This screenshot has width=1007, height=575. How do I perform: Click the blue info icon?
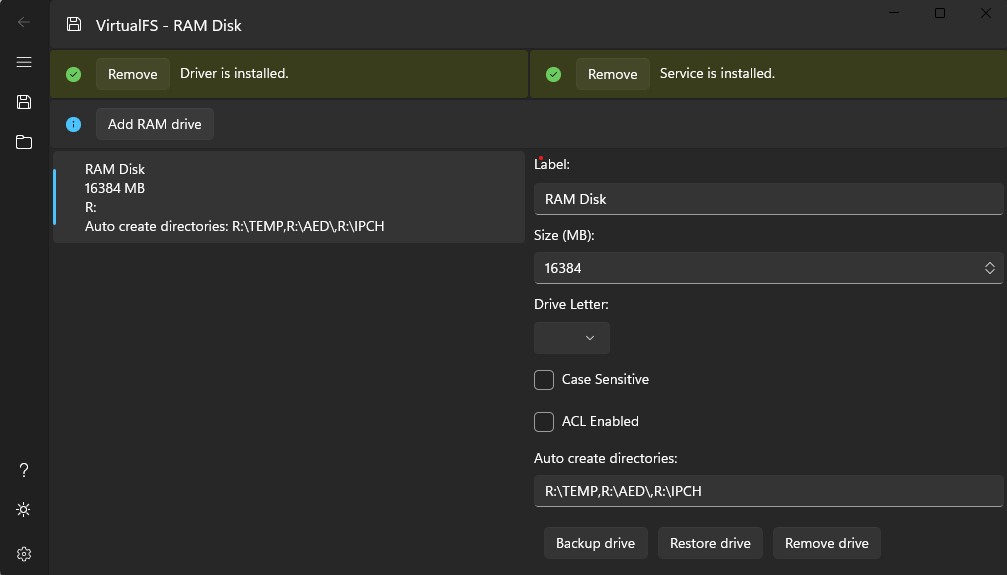pyautogui.click(x=74, y=125)
